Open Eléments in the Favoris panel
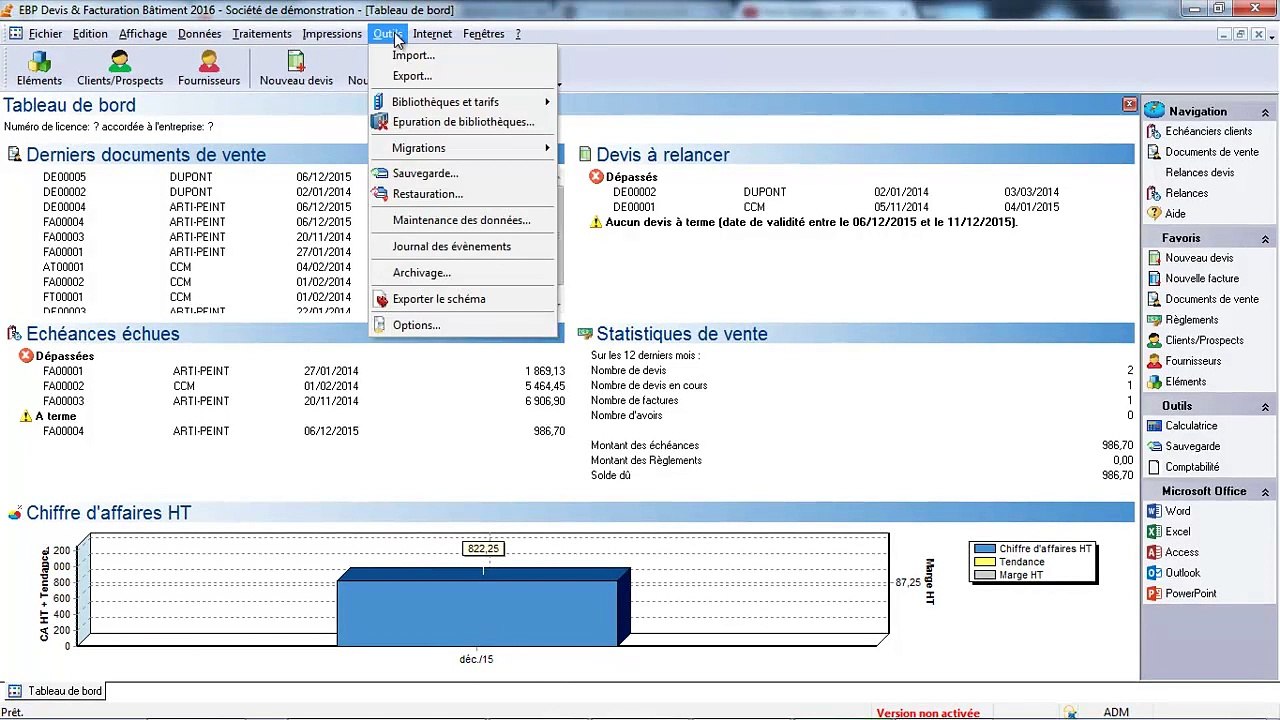1280x720 pixels. 1176,382
